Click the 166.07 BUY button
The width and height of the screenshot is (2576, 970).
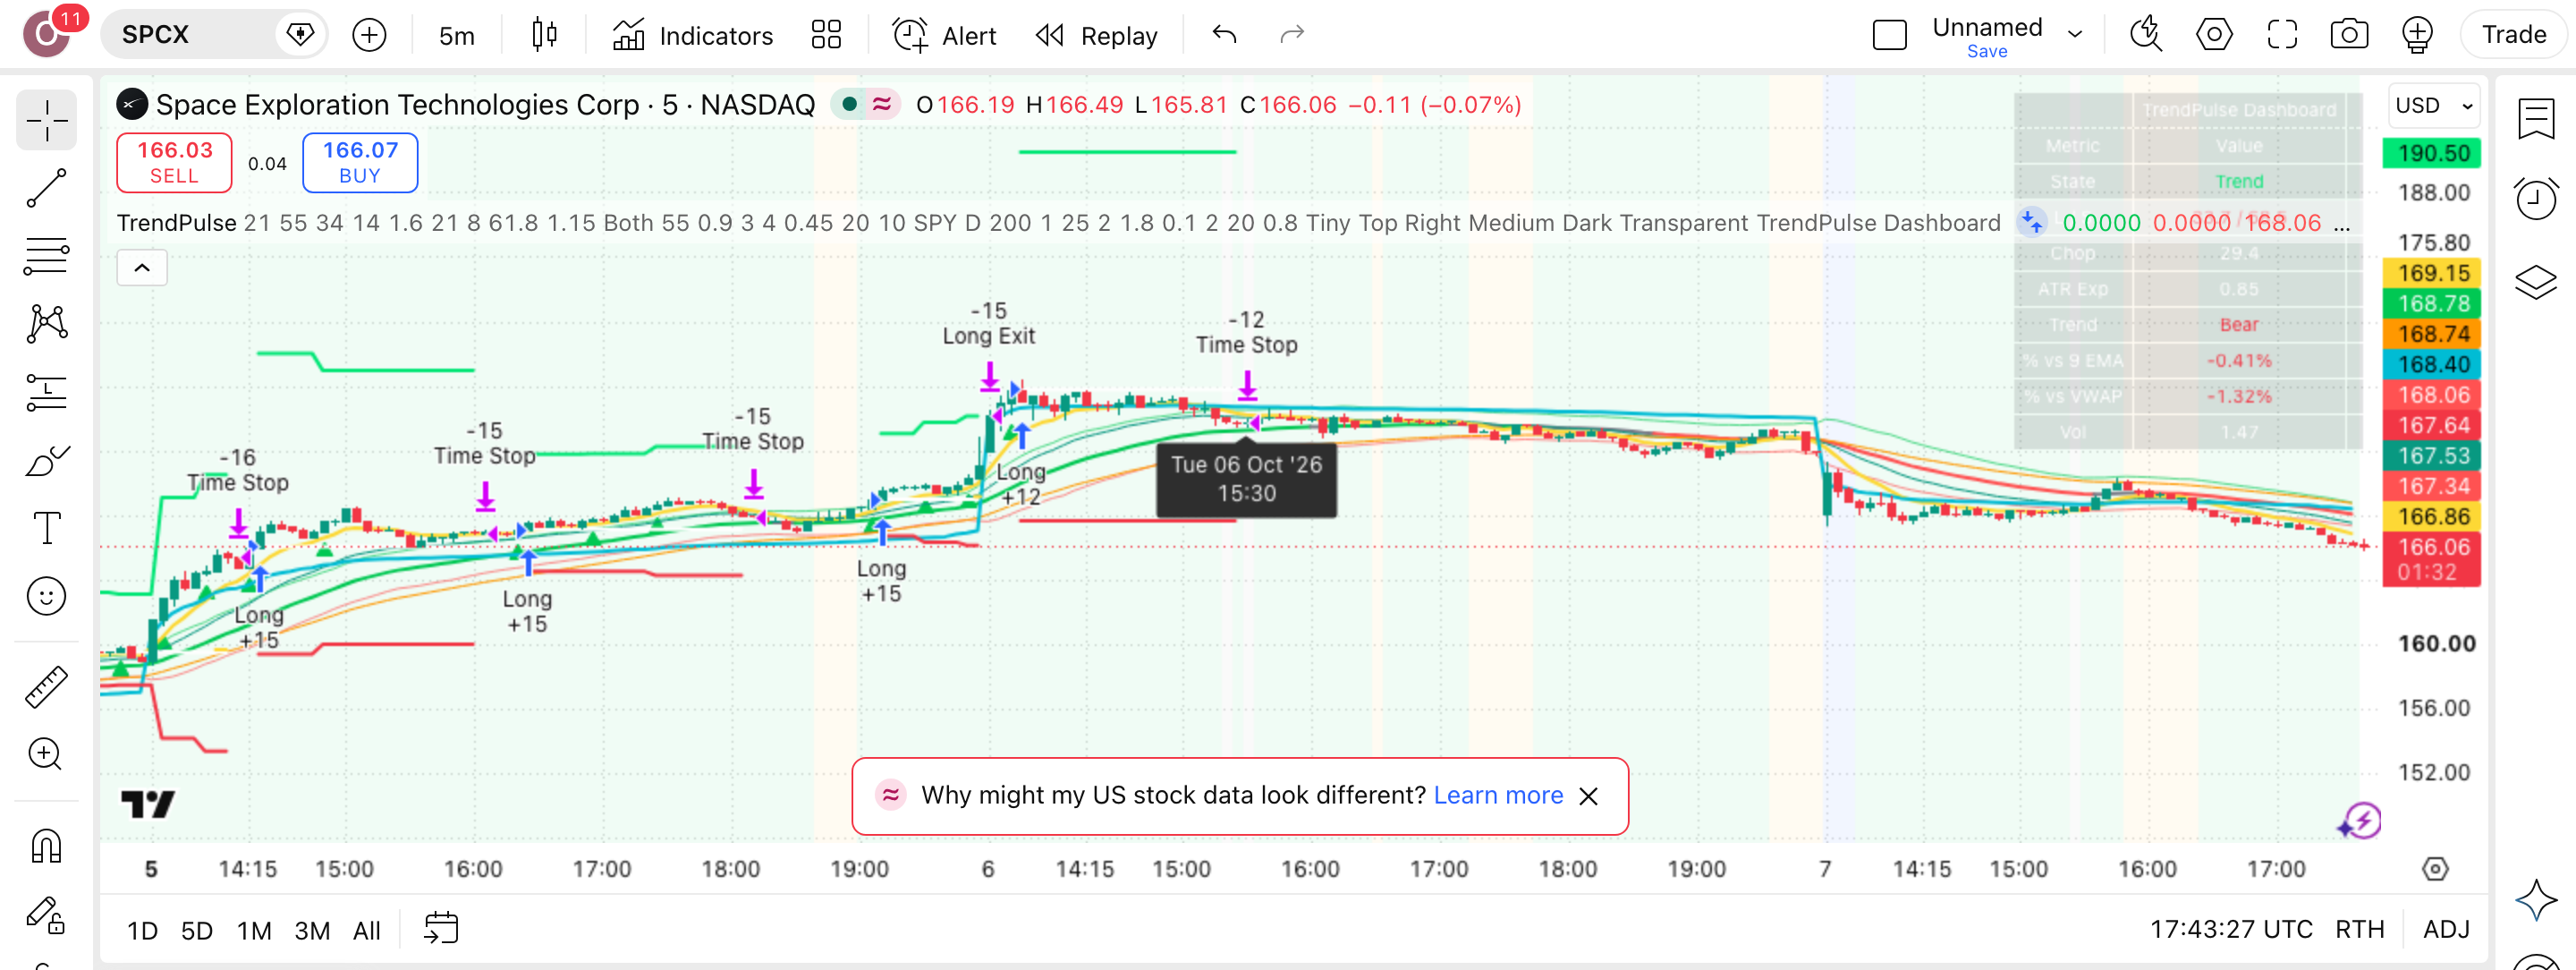pos(360,162)
